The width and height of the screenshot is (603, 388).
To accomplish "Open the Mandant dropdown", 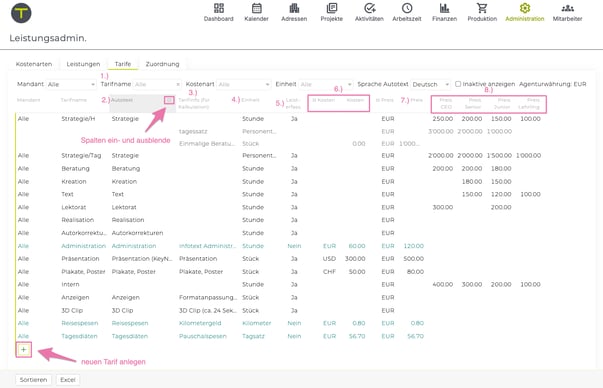I will (71, 84).
